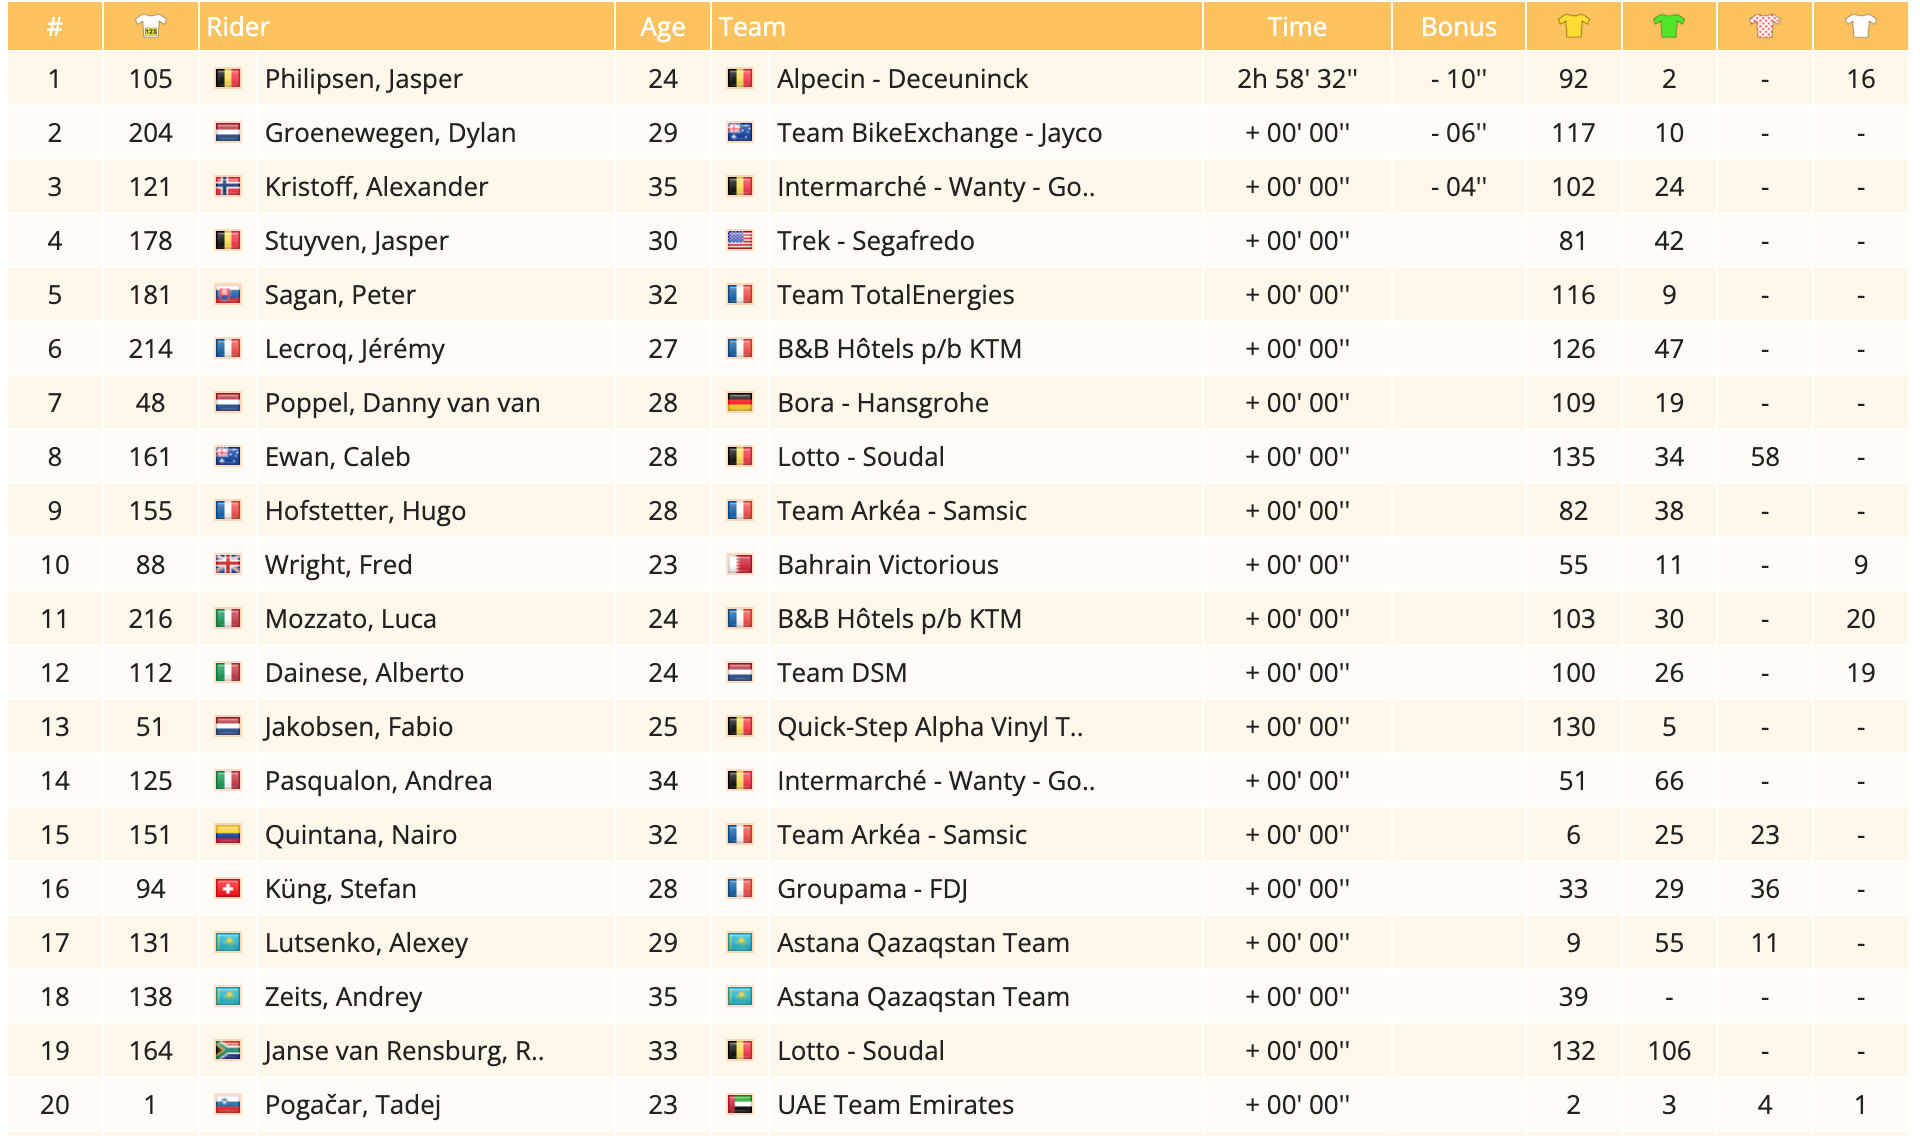Open Pogačar, Tadej rider page
The height and width of the screenshot is (1136, 1920).
click(352, 1105)
